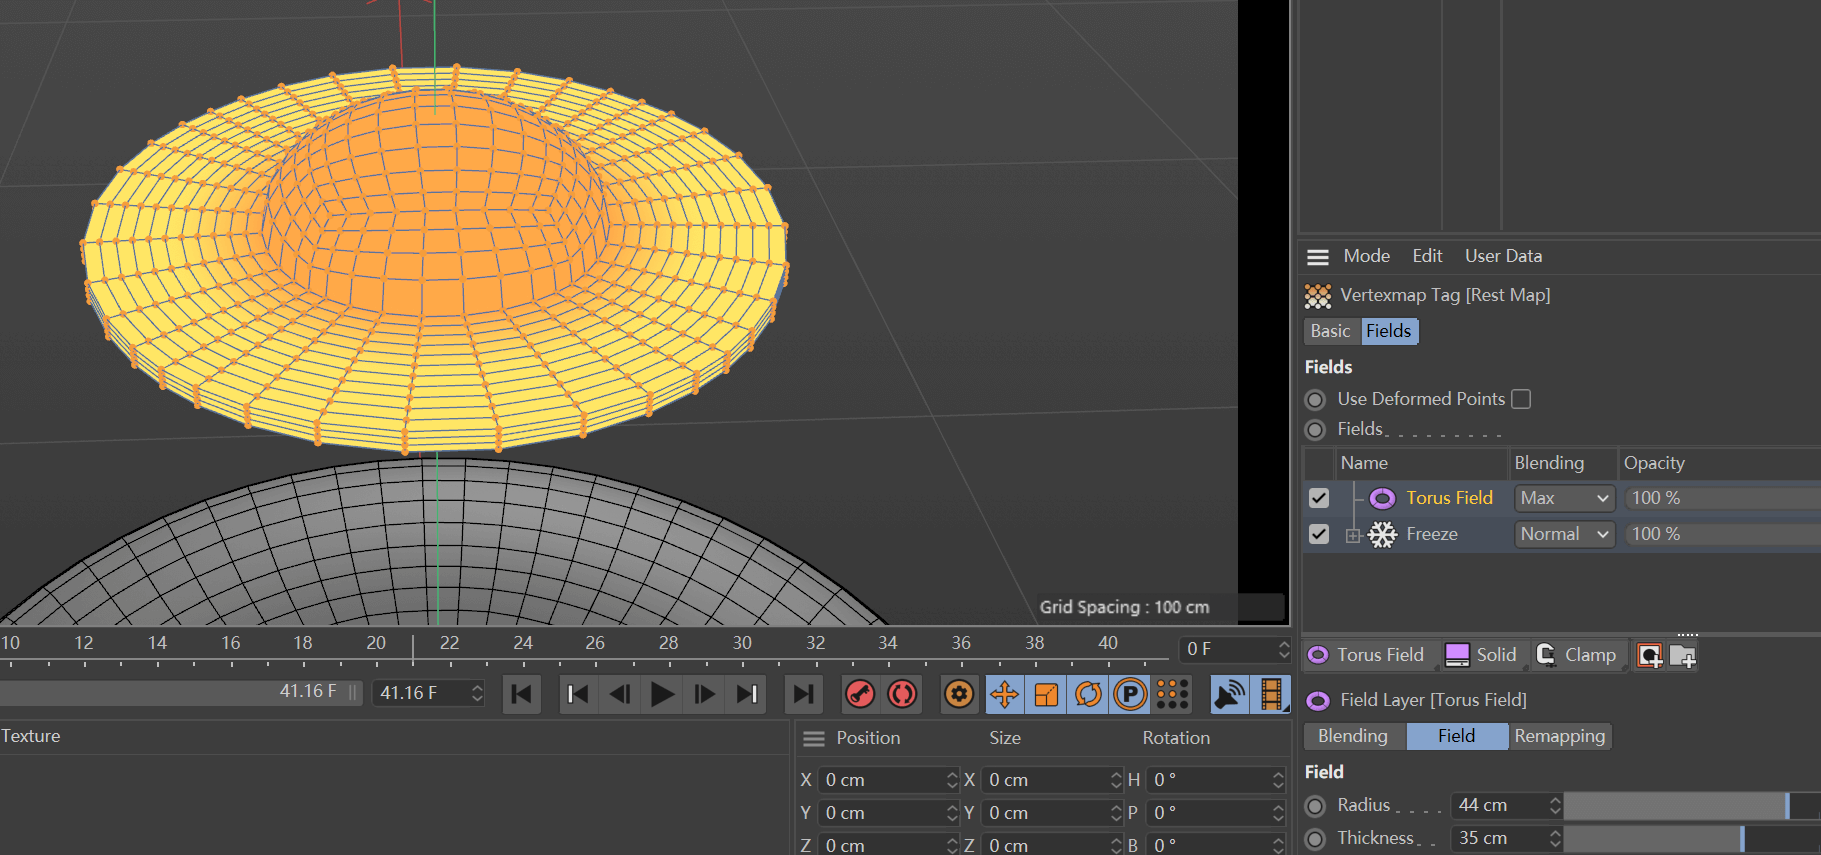Jump to the next keyframe
This screenshot has width=1821, height=855.
click(746, 694)
